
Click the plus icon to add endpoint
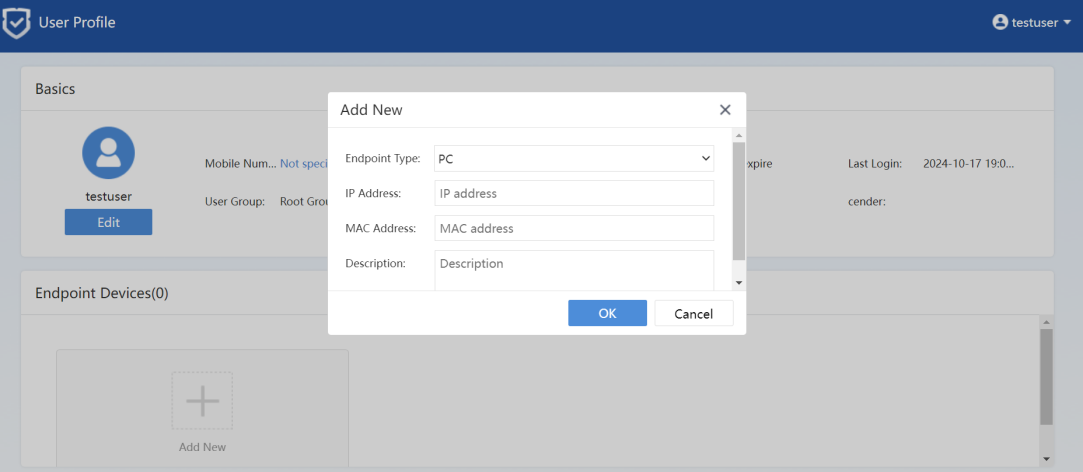[202, 401]
